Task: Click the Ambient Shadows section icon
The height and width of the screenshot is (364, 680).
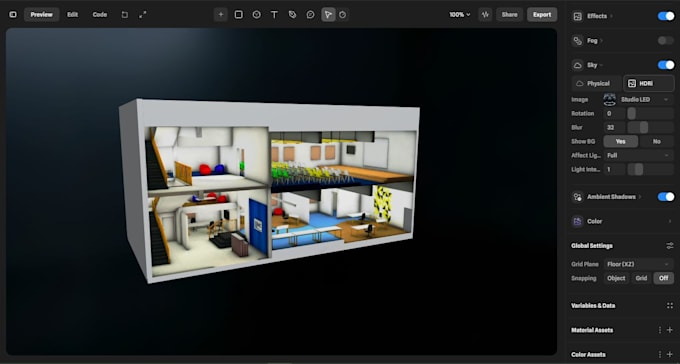Action: tap(578, 197)
